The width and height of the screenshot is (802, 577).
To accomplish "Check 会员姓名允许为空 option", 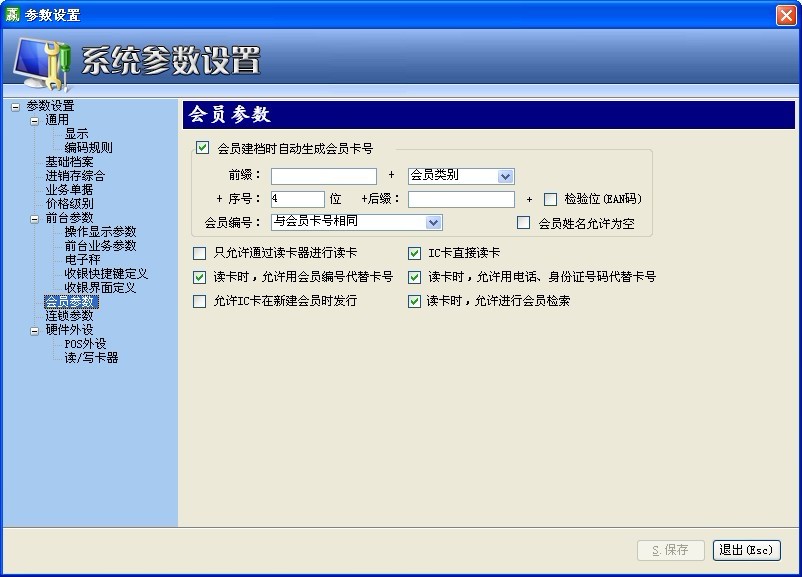I will click(x=523, y=223).
